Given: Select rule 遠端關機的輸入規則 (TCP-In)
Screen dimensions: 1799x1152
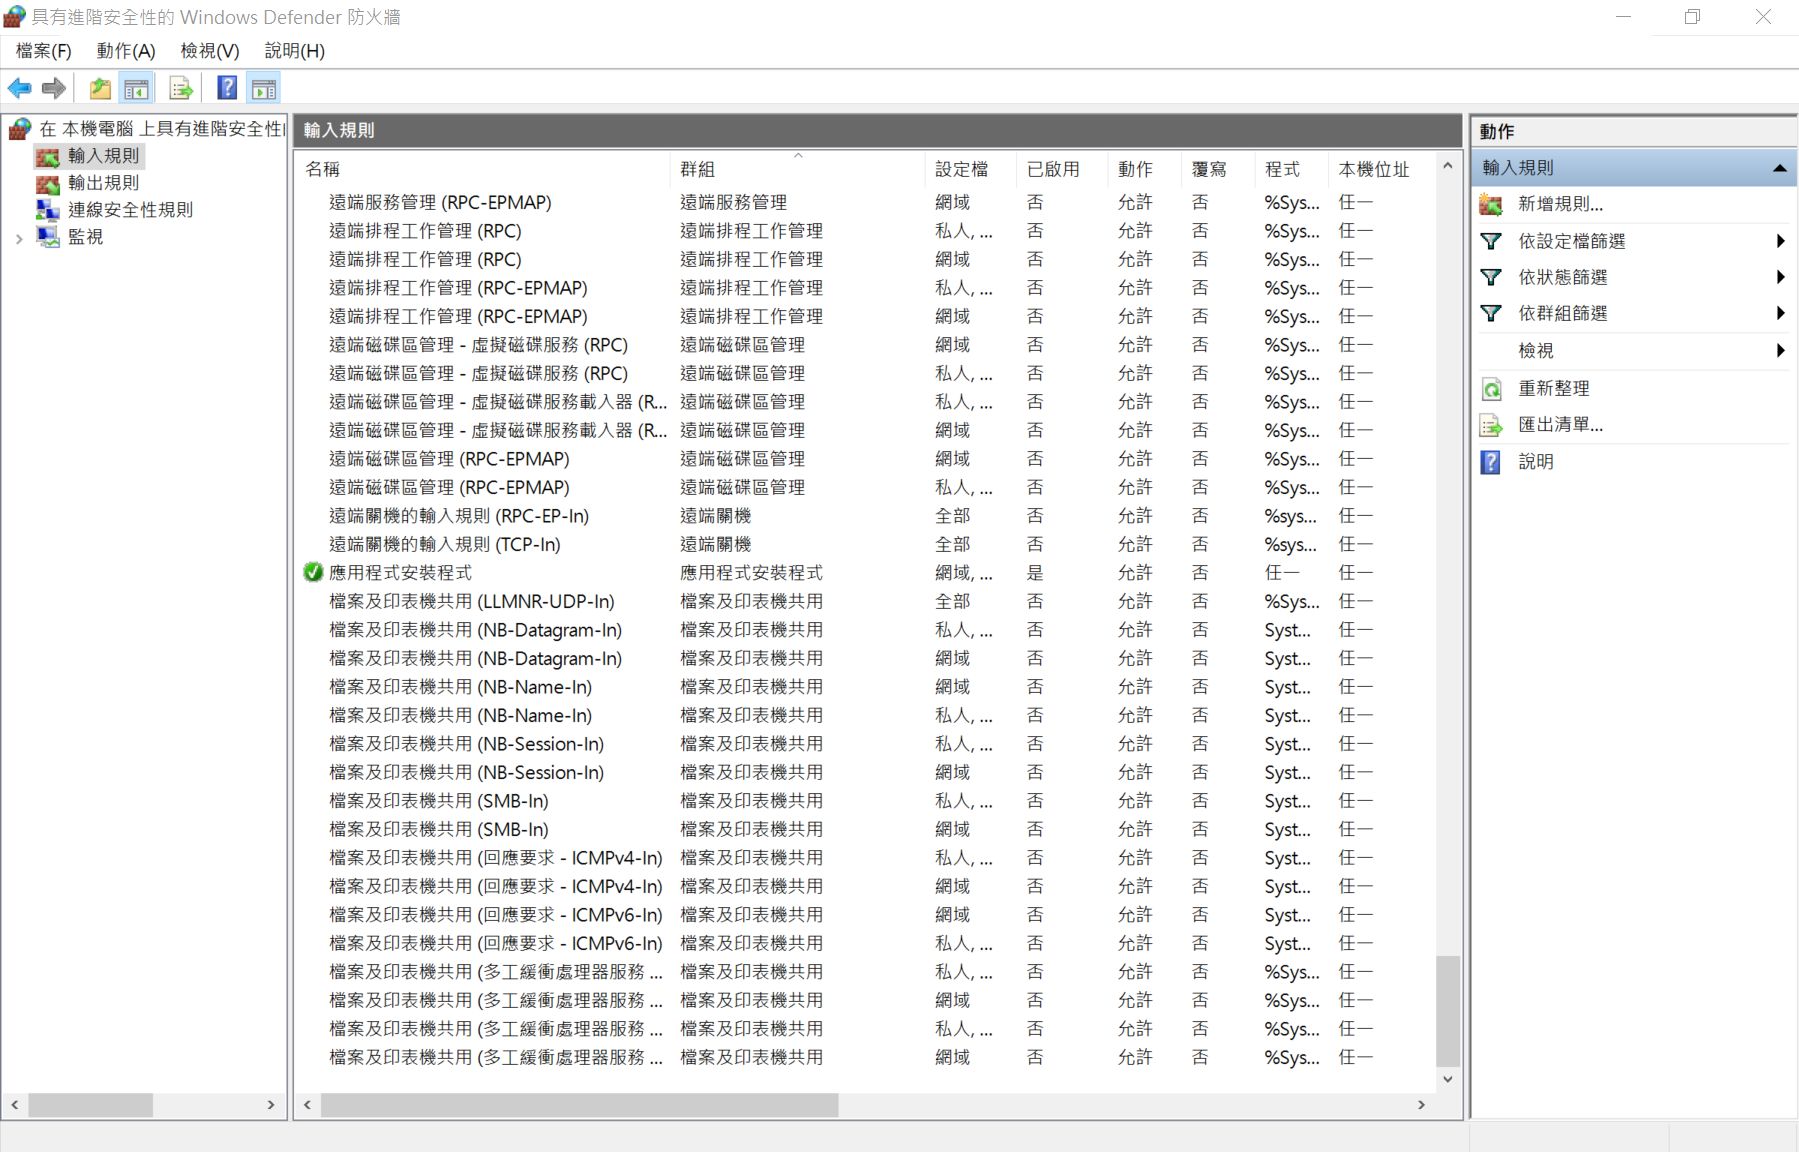Looking at the screenshot, I should (444, 544).
